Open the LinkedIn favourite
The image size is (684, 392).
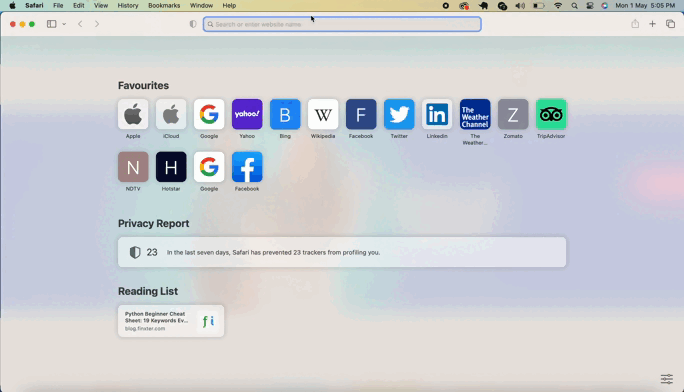(437, 114)
